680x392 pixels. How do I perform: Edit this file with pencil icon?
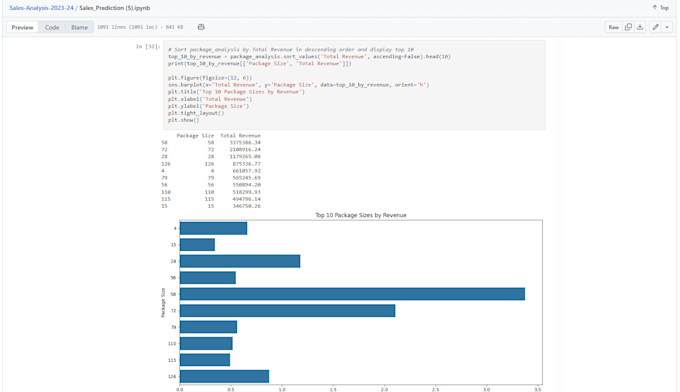(x=656, y=27)
